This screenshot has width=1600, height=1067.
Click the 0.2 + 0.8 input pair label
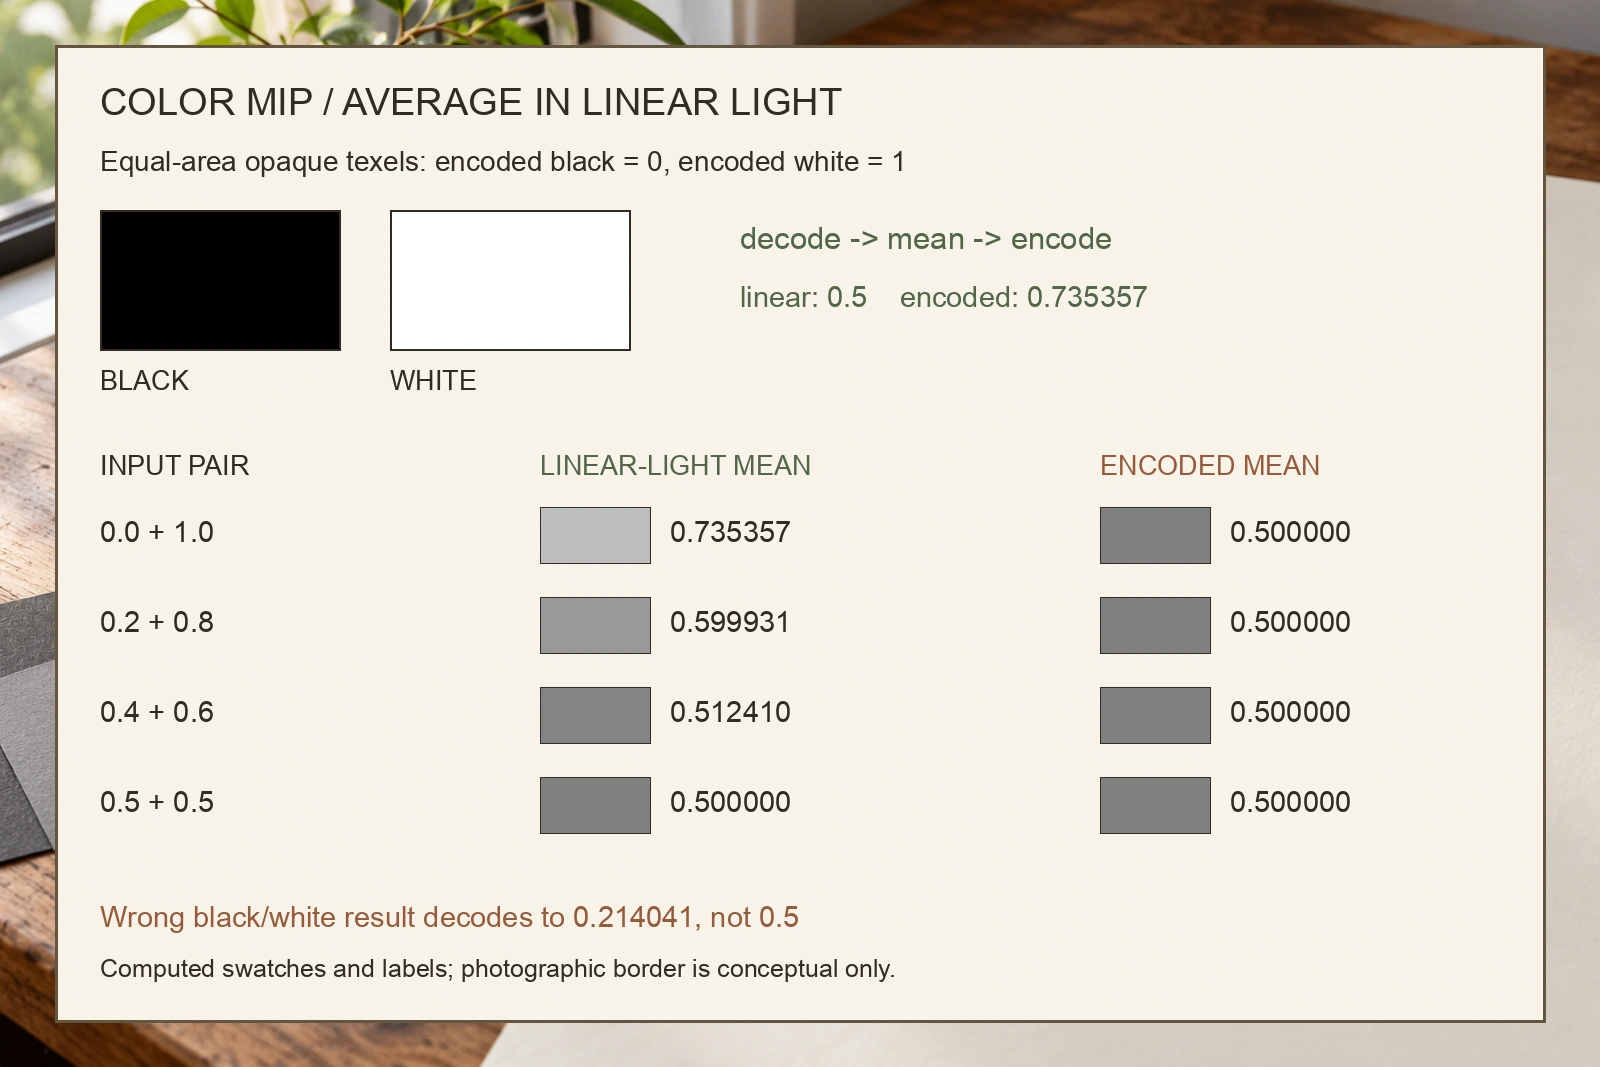pyautogui.click(x=157, y=622)
